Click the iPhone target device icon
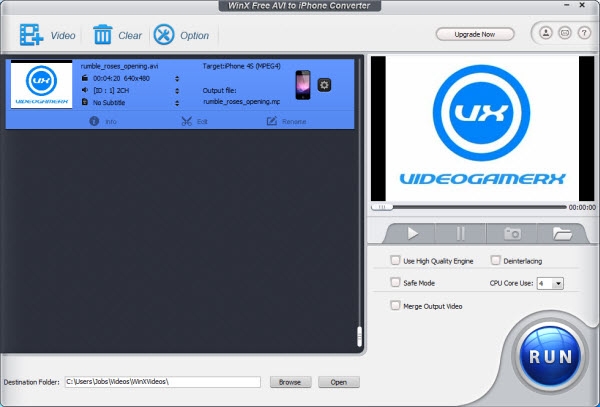600x407 pixels. (304, 84)
